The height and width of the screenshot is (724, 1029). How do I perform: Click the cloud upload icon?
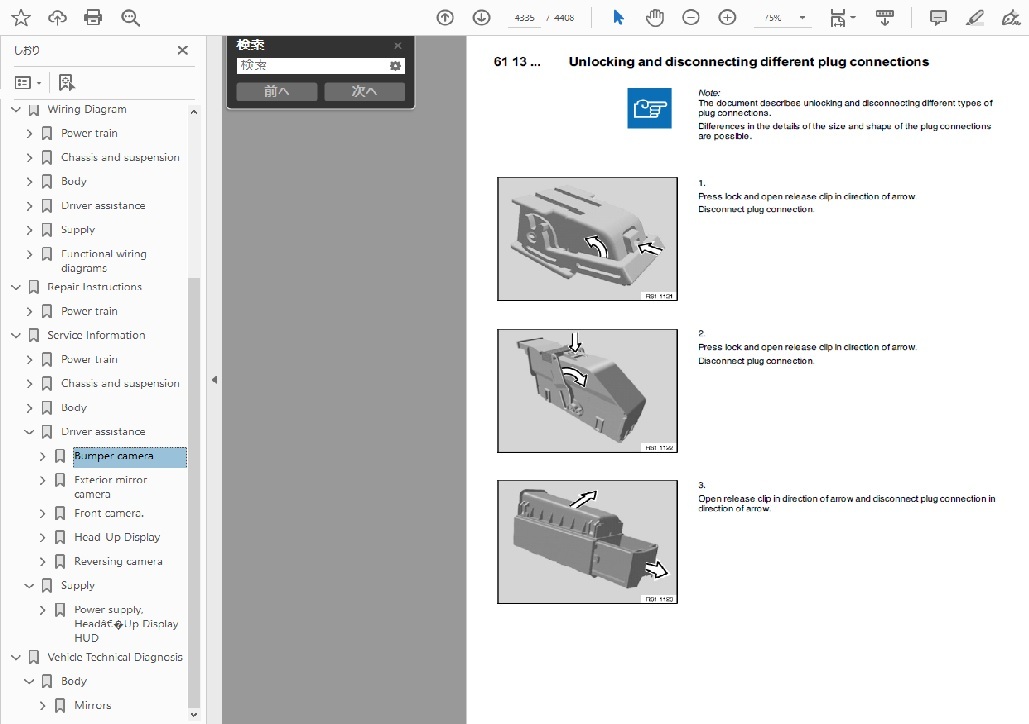pyautogui.click(x=57, y=17)
